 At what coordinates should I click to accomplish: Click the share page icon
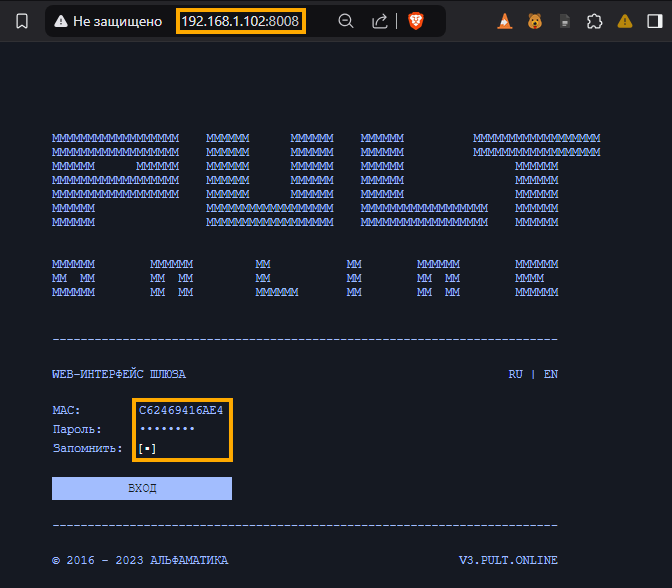coord(380,21)
